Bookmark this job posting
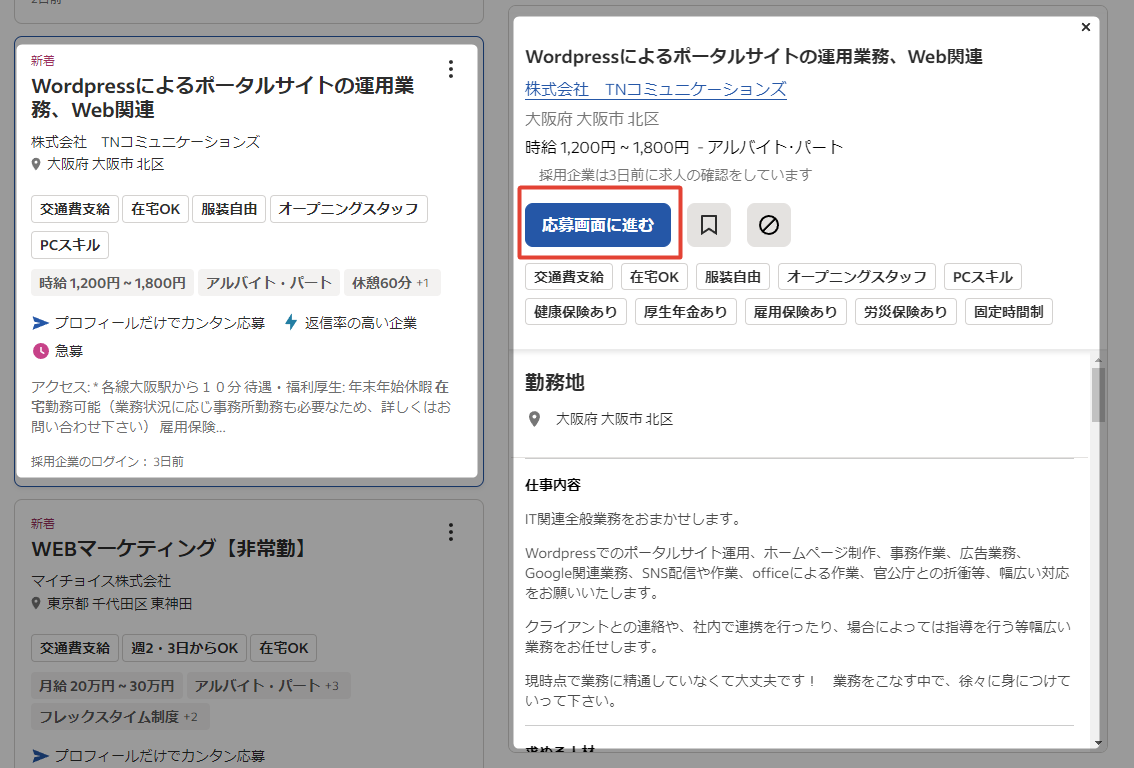 709,225
